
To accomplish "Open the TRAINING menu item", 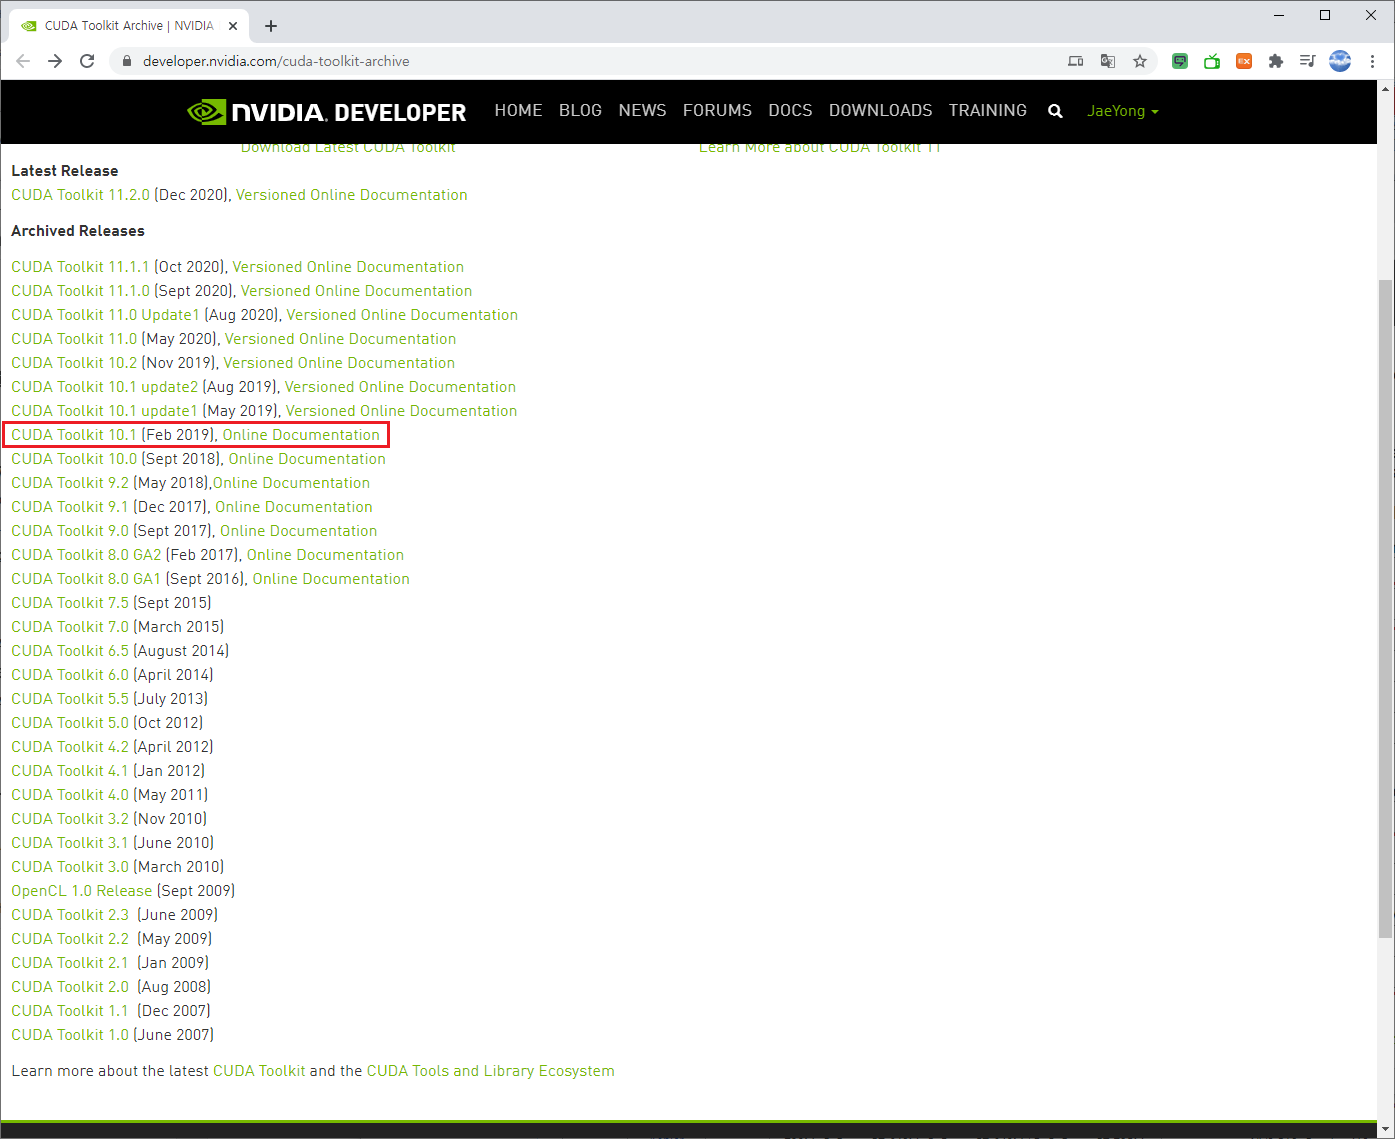I will pyautogui.click(x=988, y=110).
